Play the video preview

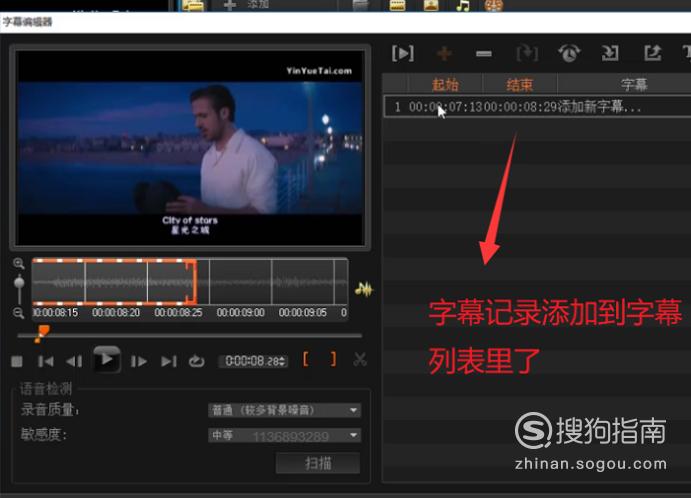[107, 360]
